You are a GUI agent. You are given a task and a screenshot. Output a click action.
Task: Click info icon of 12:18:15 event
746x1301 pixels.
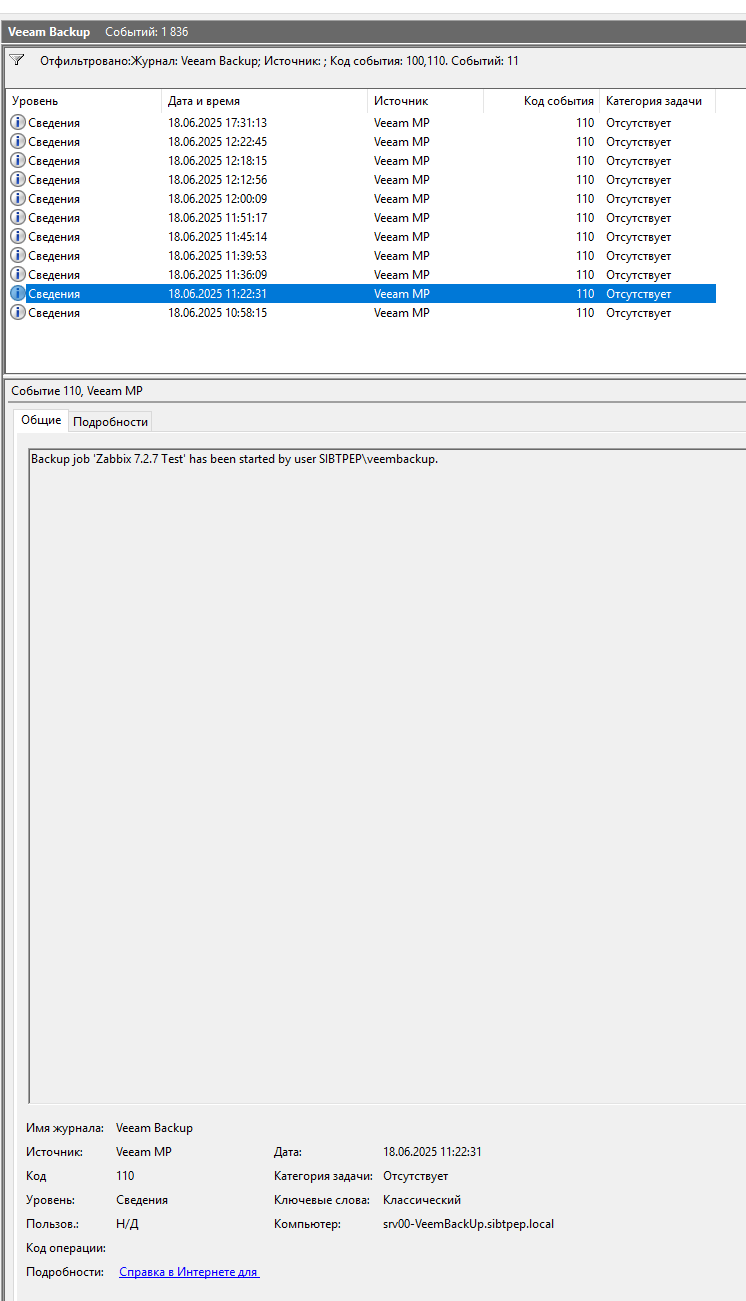(18, 160)
